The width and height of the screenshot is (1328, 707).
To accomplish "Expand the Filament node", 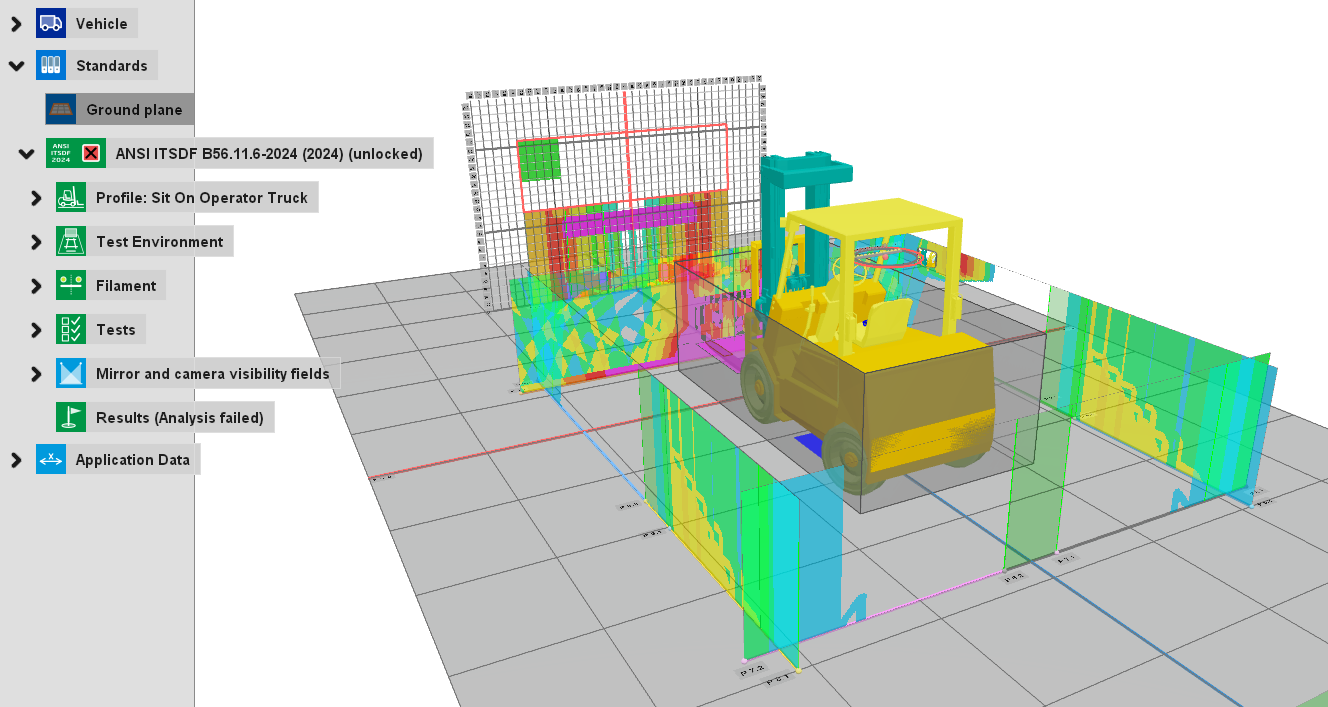I will pyautogui.click(x=37, y=286).
